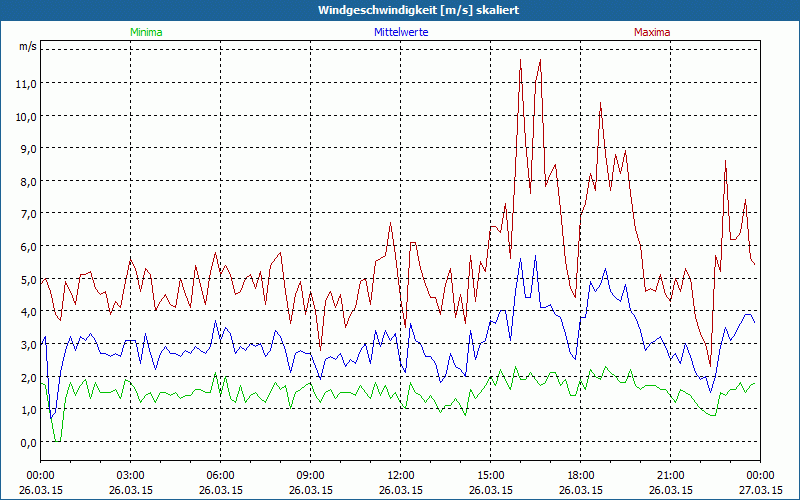Click the 12:00 time axis label
The image size is (800, 500).
point(400,475)
